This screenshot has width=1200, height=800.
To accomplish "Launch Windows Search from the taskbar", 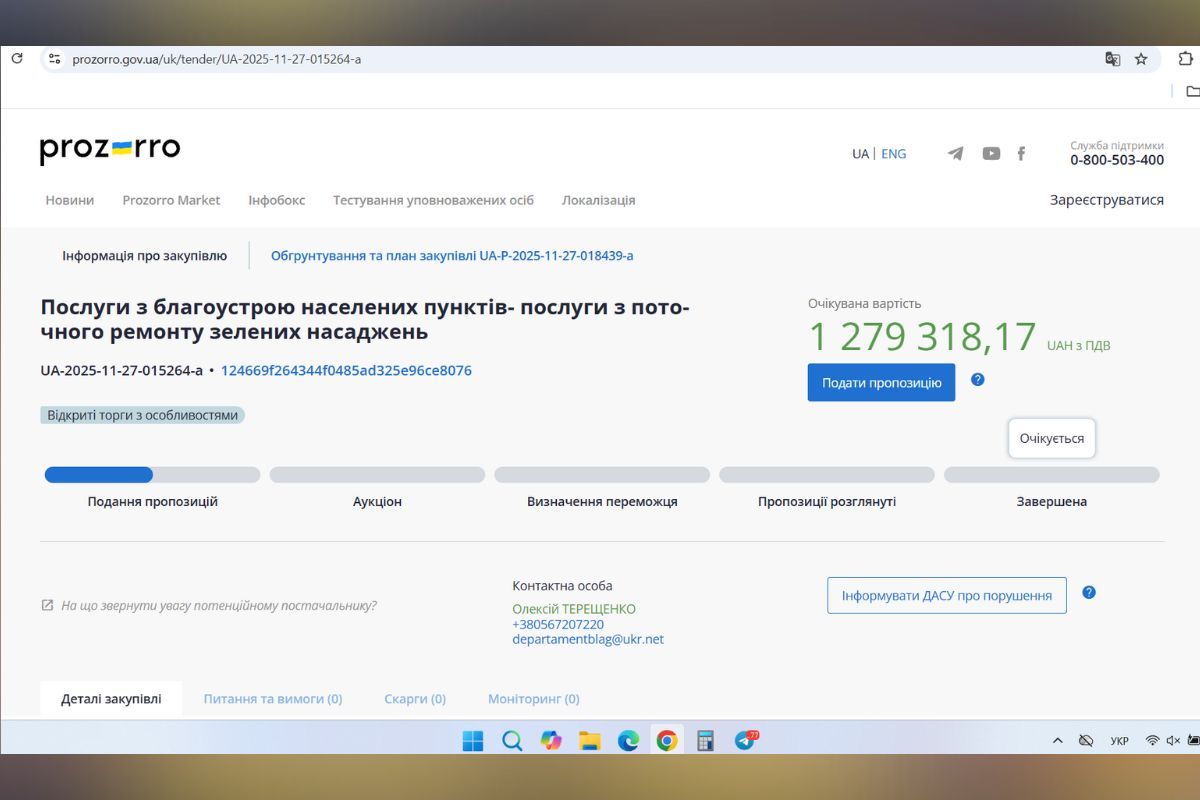I will pos(512,740).
